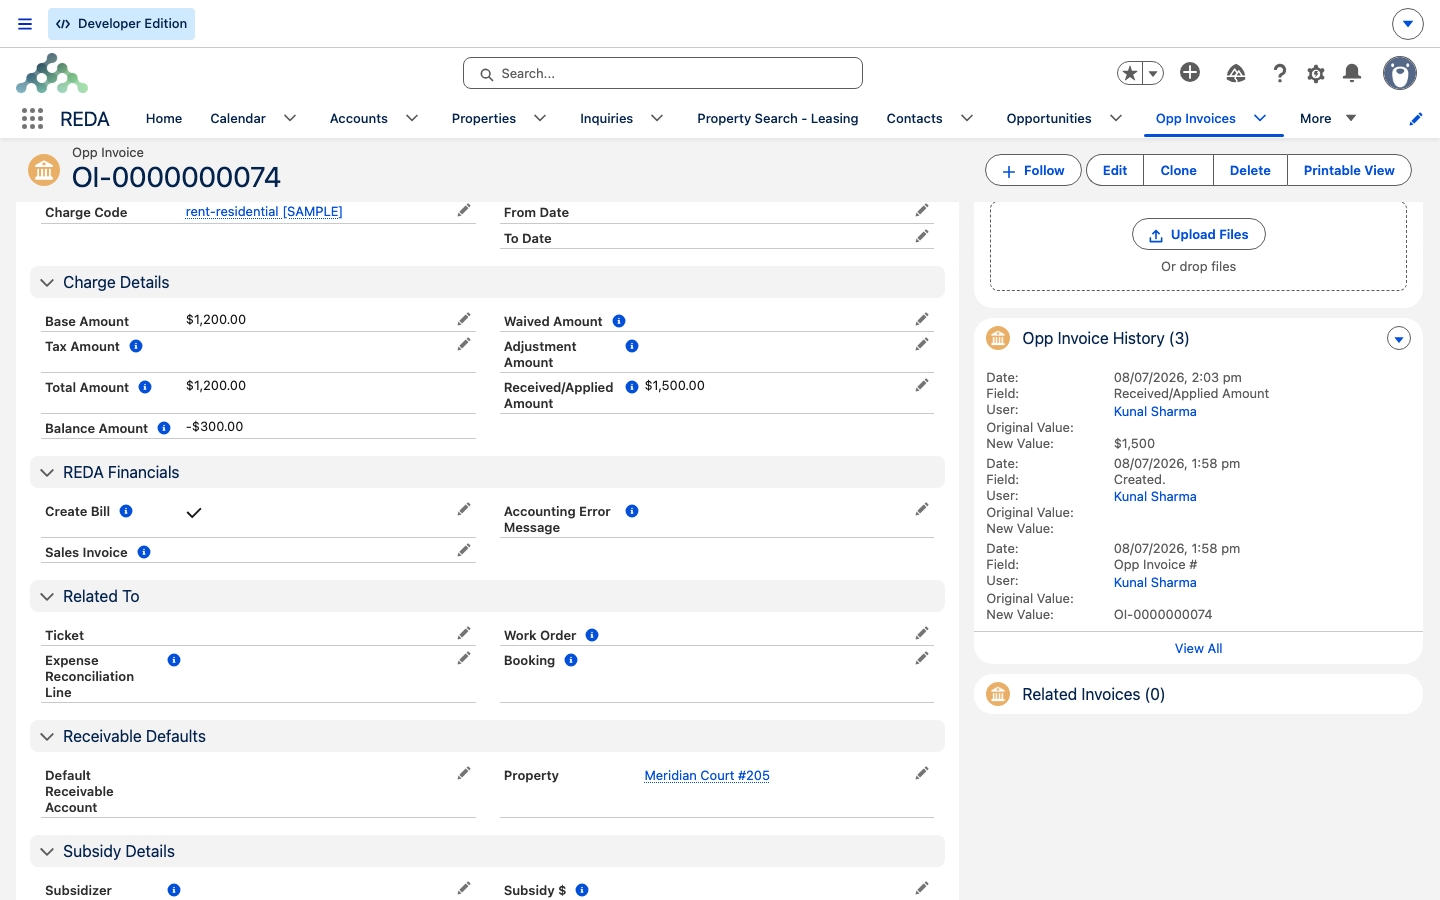Switch to the Opportunities tab

[x=1049, y=118]
